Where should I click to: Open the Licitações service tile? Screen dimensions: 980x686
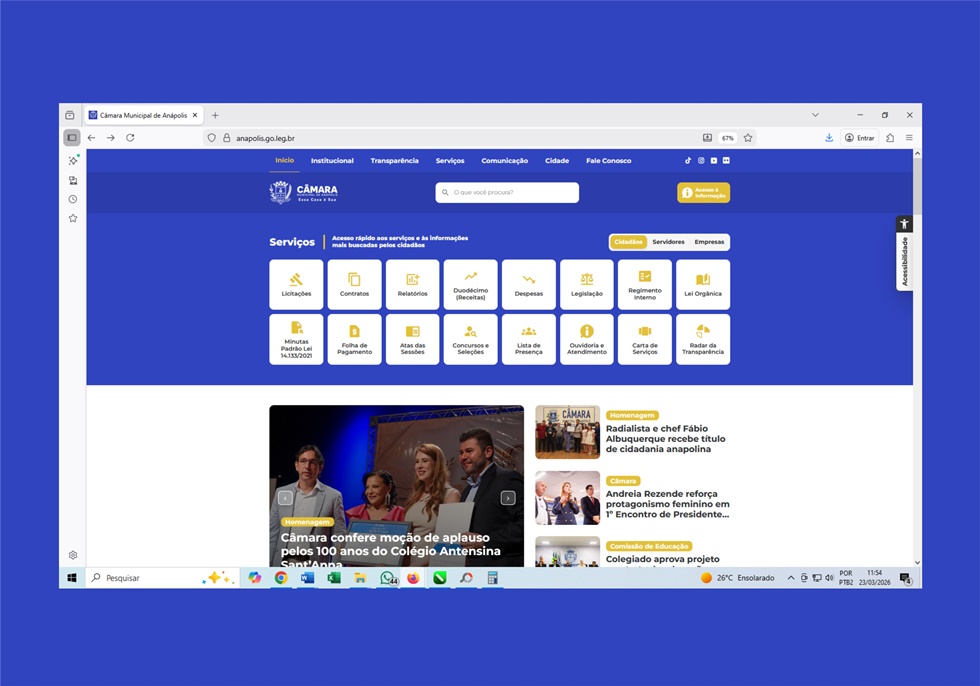click(296, 284)
